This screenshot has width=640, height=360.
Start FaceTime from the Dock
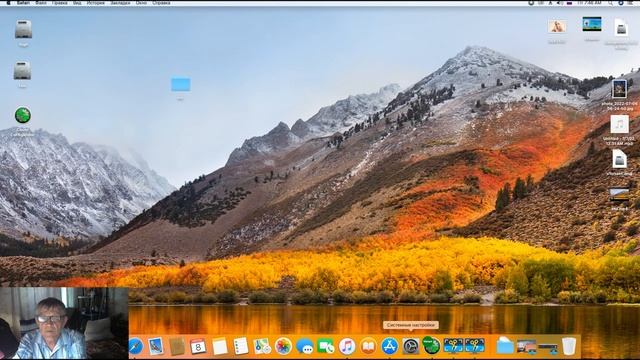pyautogui.click(x=326, y=346)
